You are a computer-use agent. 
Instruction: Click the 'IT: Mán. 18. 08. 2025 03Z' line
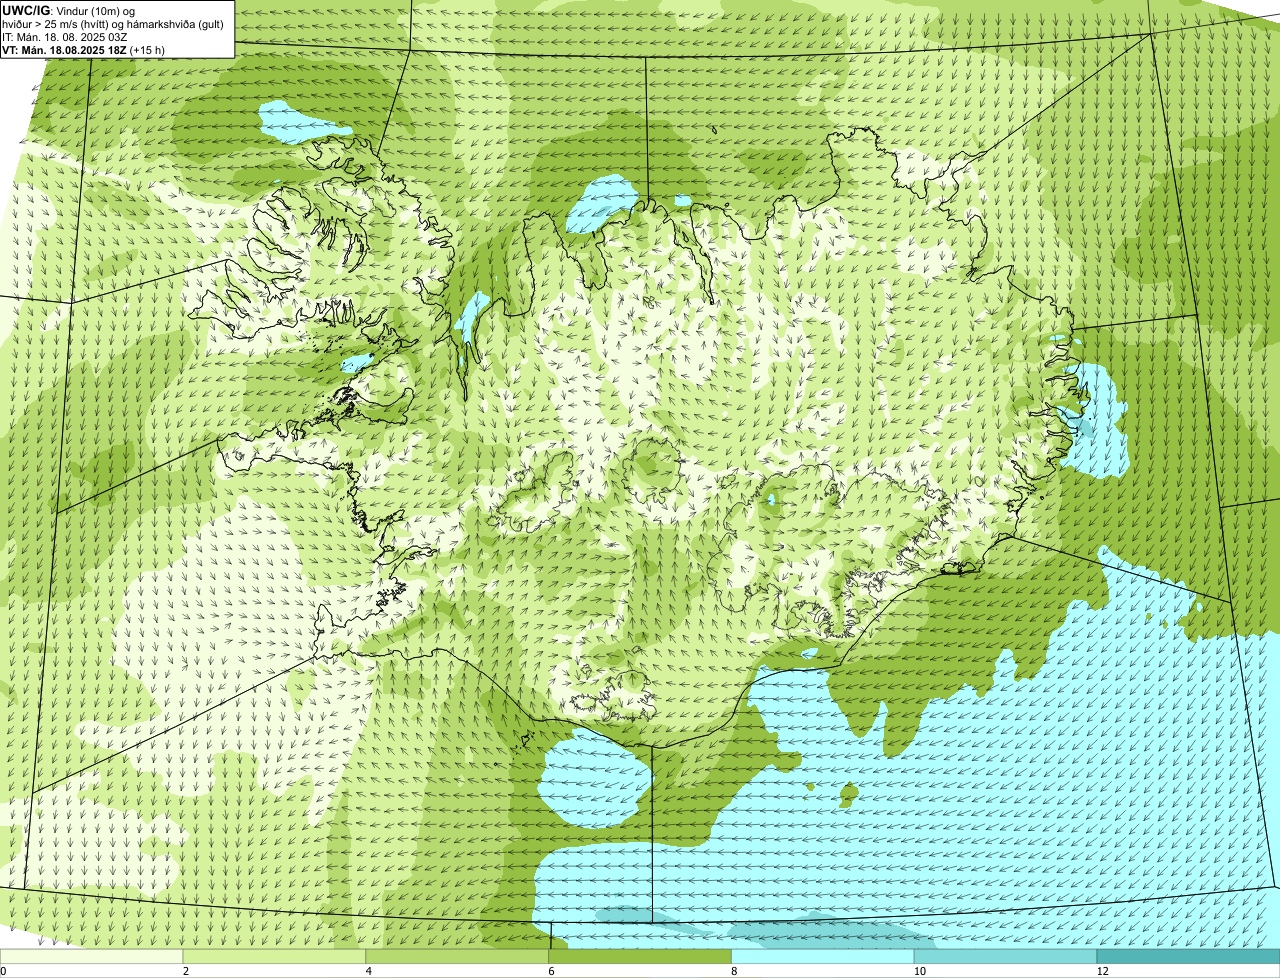(67, 36)
